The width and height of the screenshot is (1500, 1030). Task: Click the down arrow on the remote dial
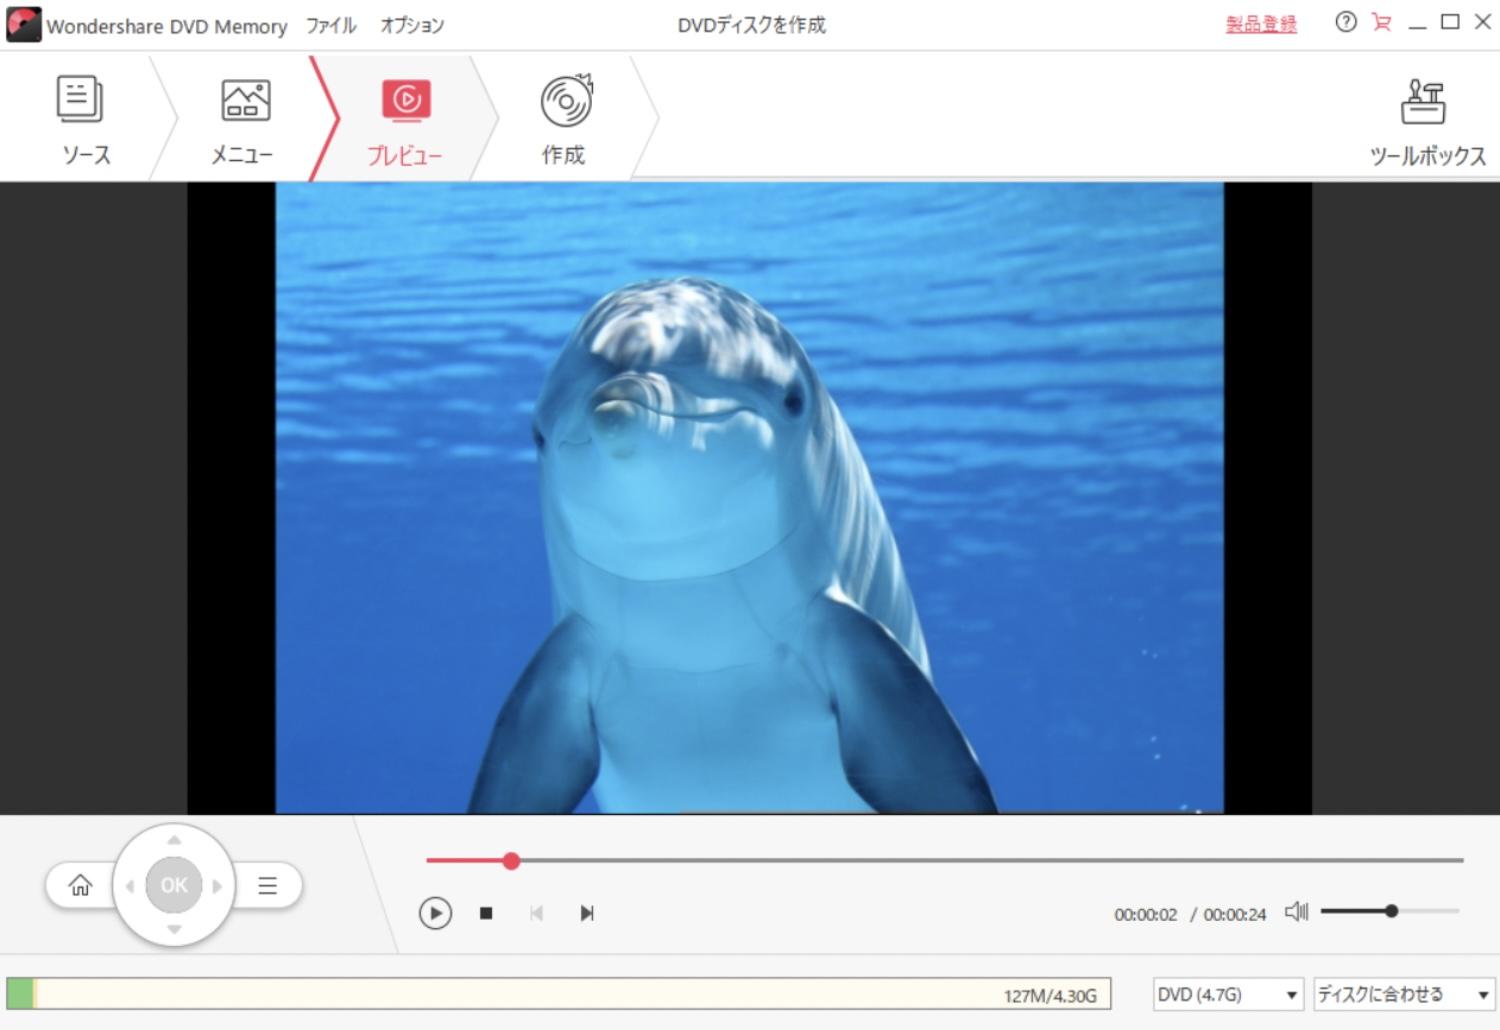coord(174,930)
